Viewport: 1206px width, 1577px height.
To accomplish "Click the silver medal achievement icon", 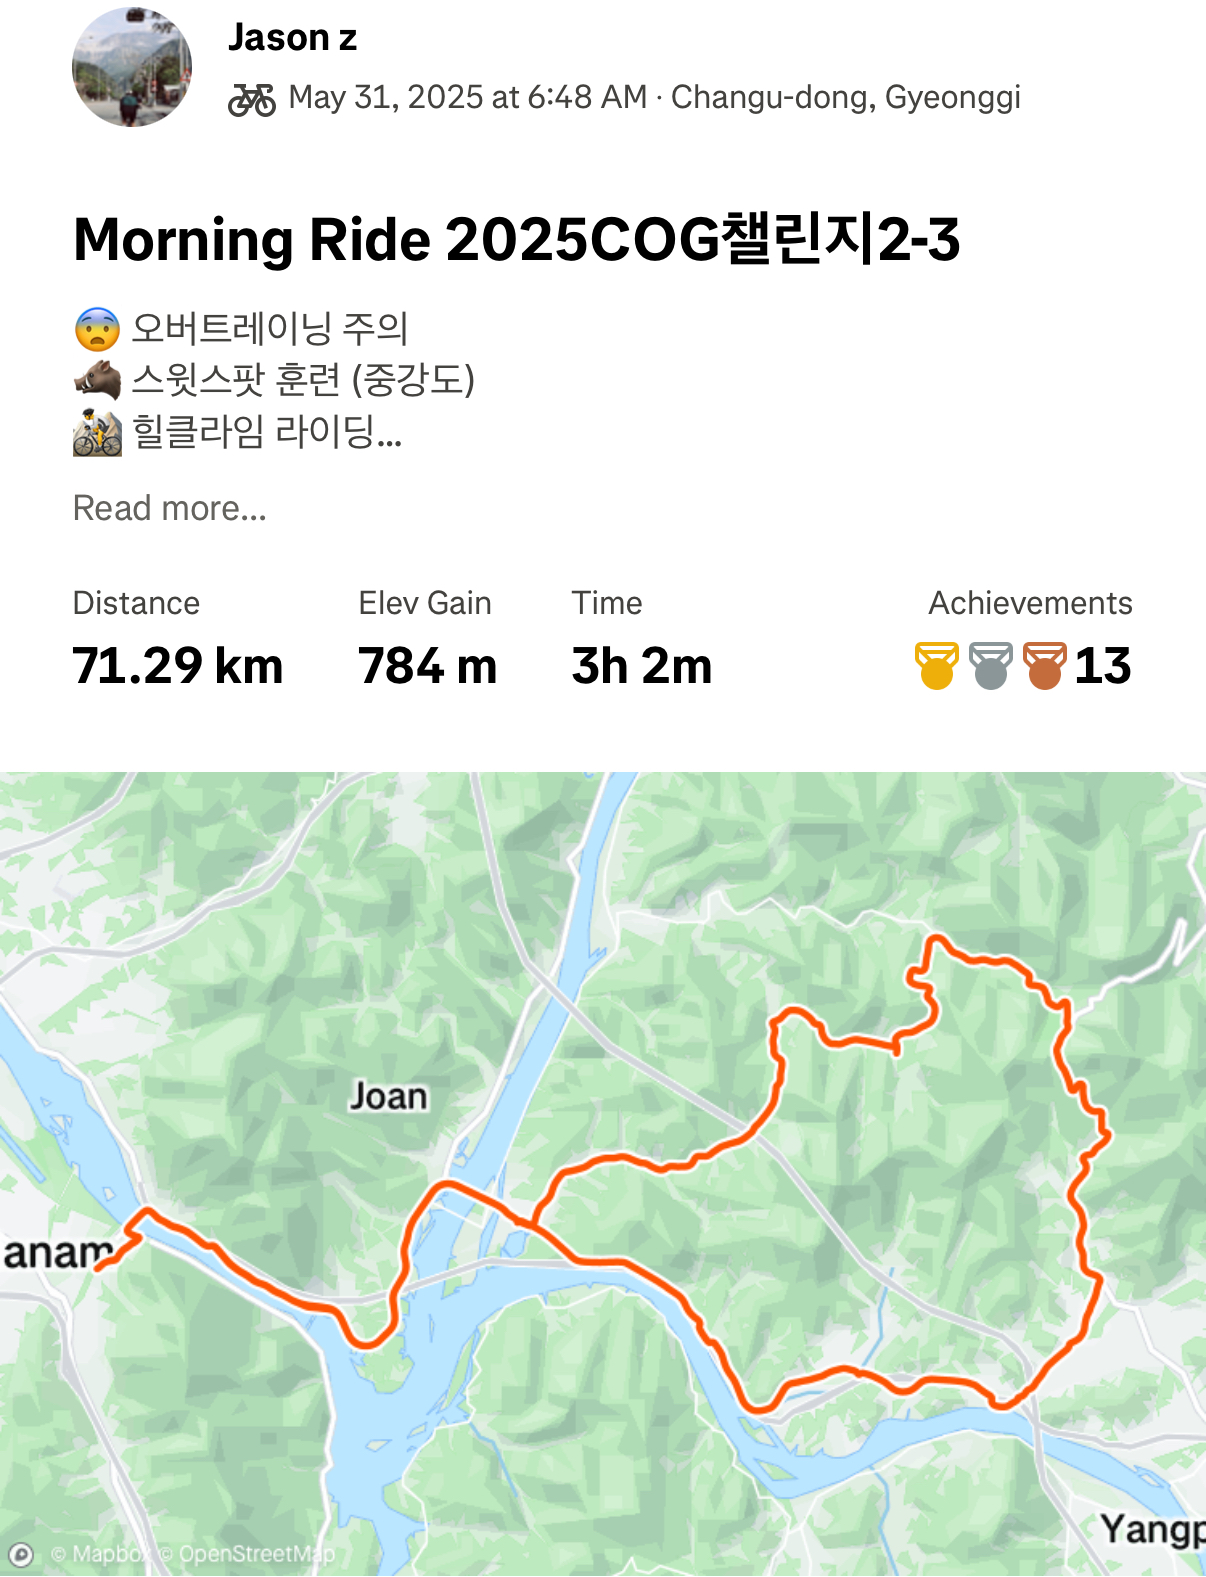I will (x=991, y=666).
